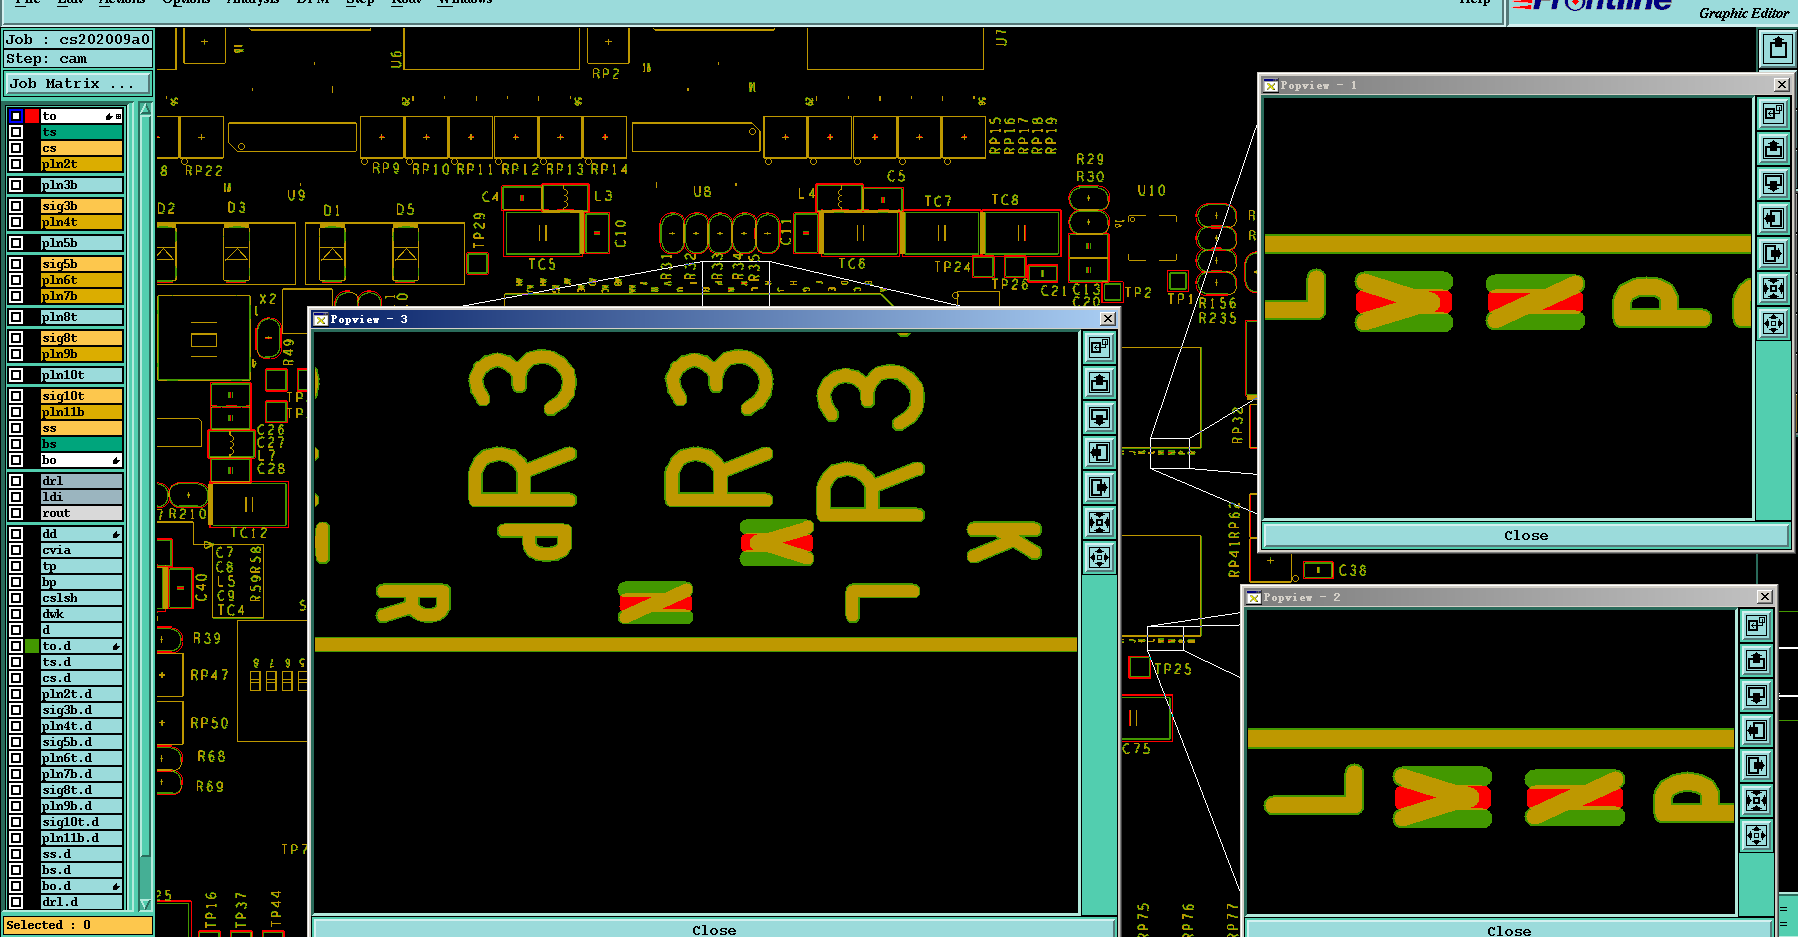The height and width of the screenshot is (937, 1798).
Task: Pan down in Popview 3
Action: (x=1099, y=417)
